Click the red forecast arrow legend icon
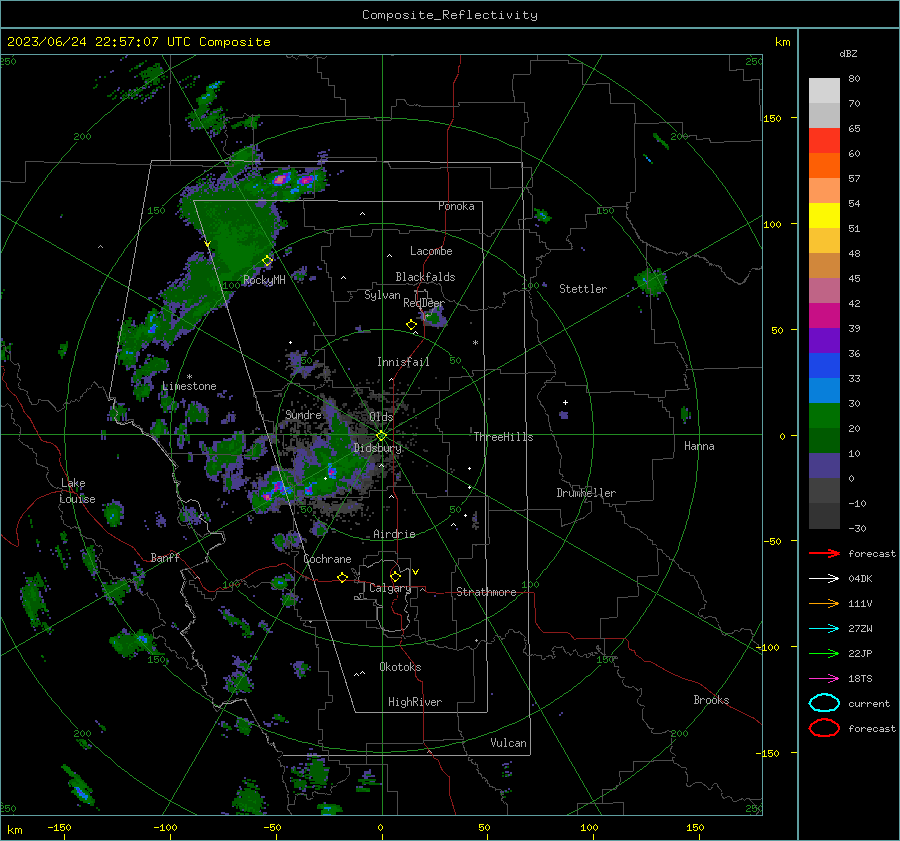The width and height of the screenshot is (900, 841). [824, 553]
